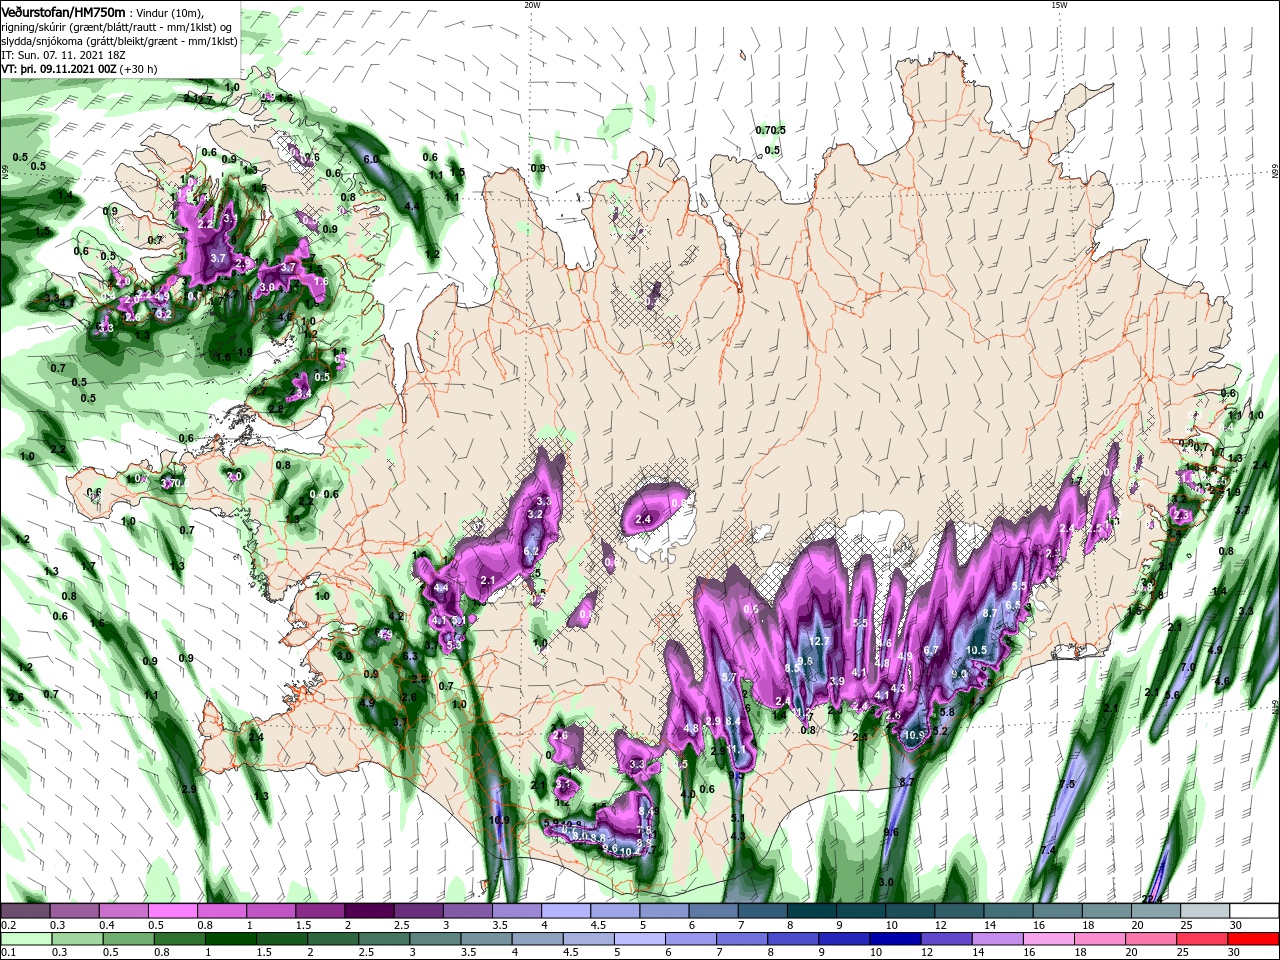
Task: Click the '5.7' value in southern snow band
Action: (729, 677)
